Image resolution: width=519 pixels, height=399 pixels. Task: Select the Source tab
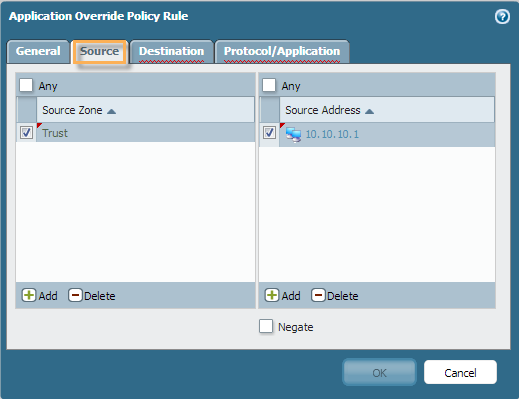[99, 51]
